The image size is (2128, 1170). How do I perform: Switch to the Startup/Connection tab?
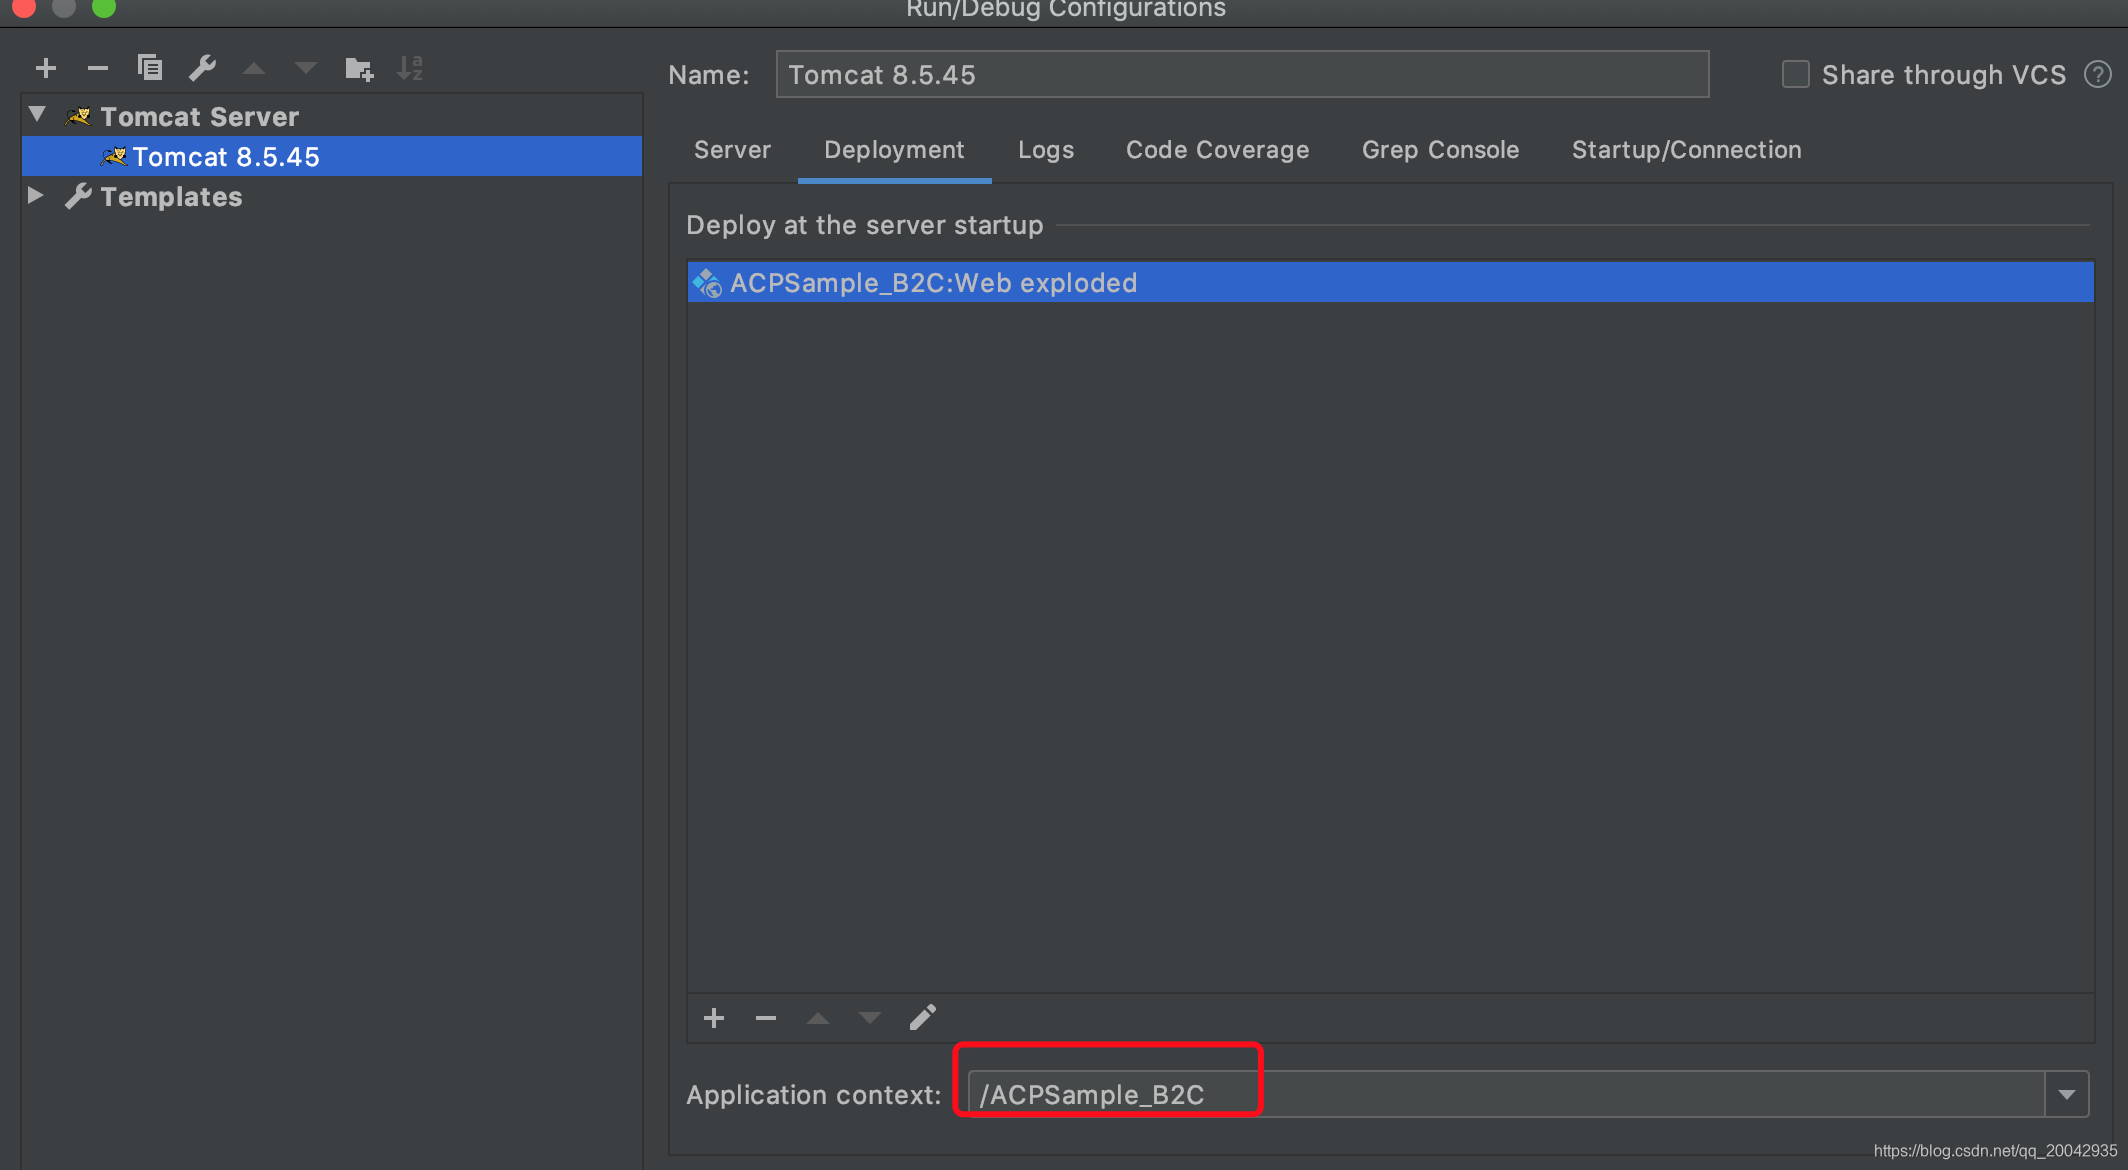pos(1686,150)
